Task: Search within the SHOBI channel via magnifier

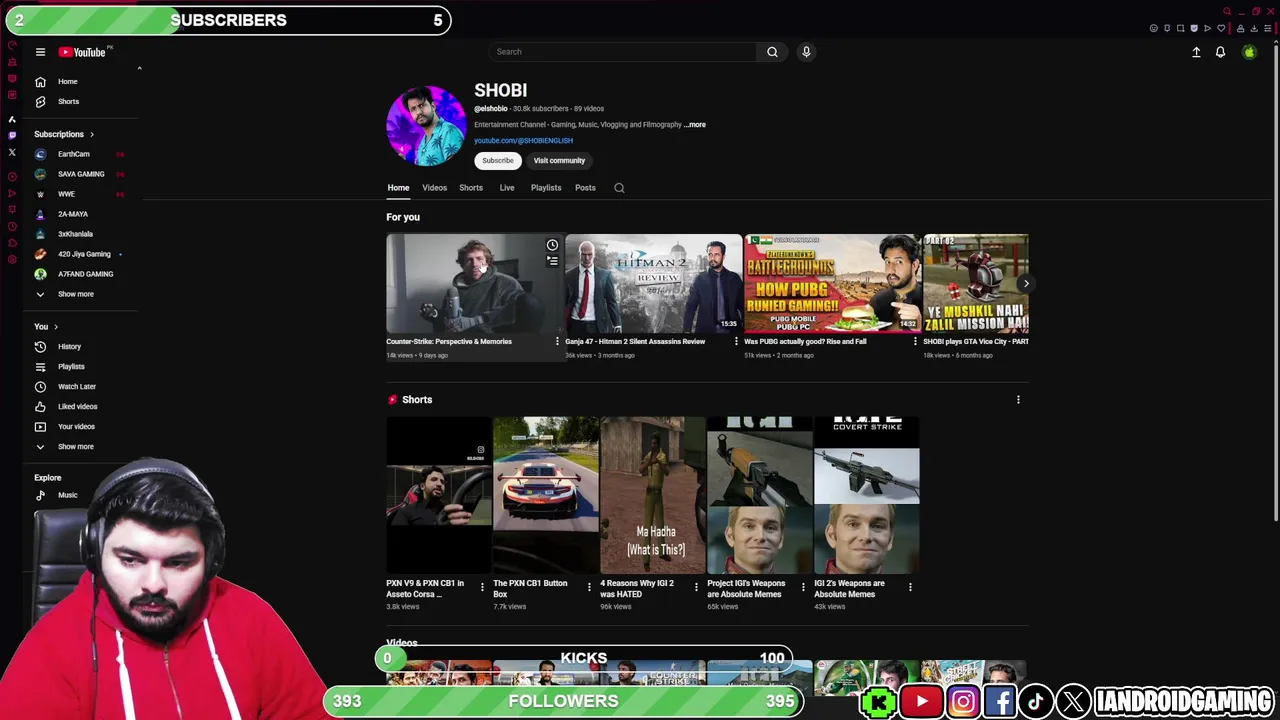Action: [619, 188]
